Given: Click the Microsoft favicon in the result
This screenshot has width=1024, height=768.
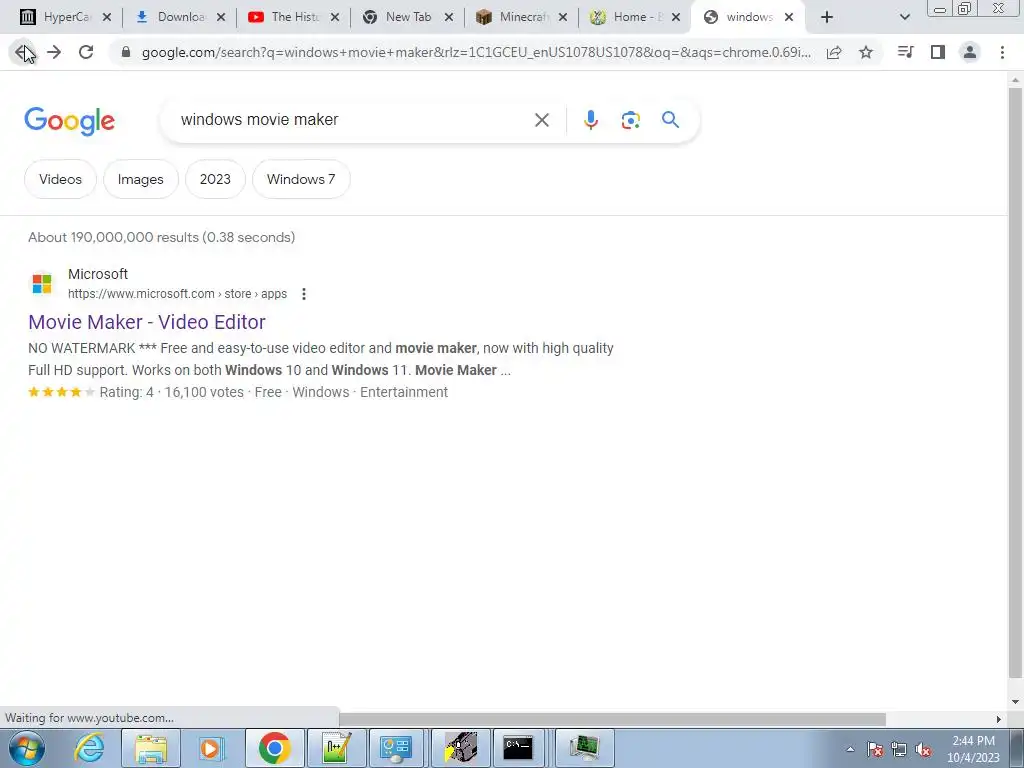Looking at the screenshot, I should pos(42,283).
